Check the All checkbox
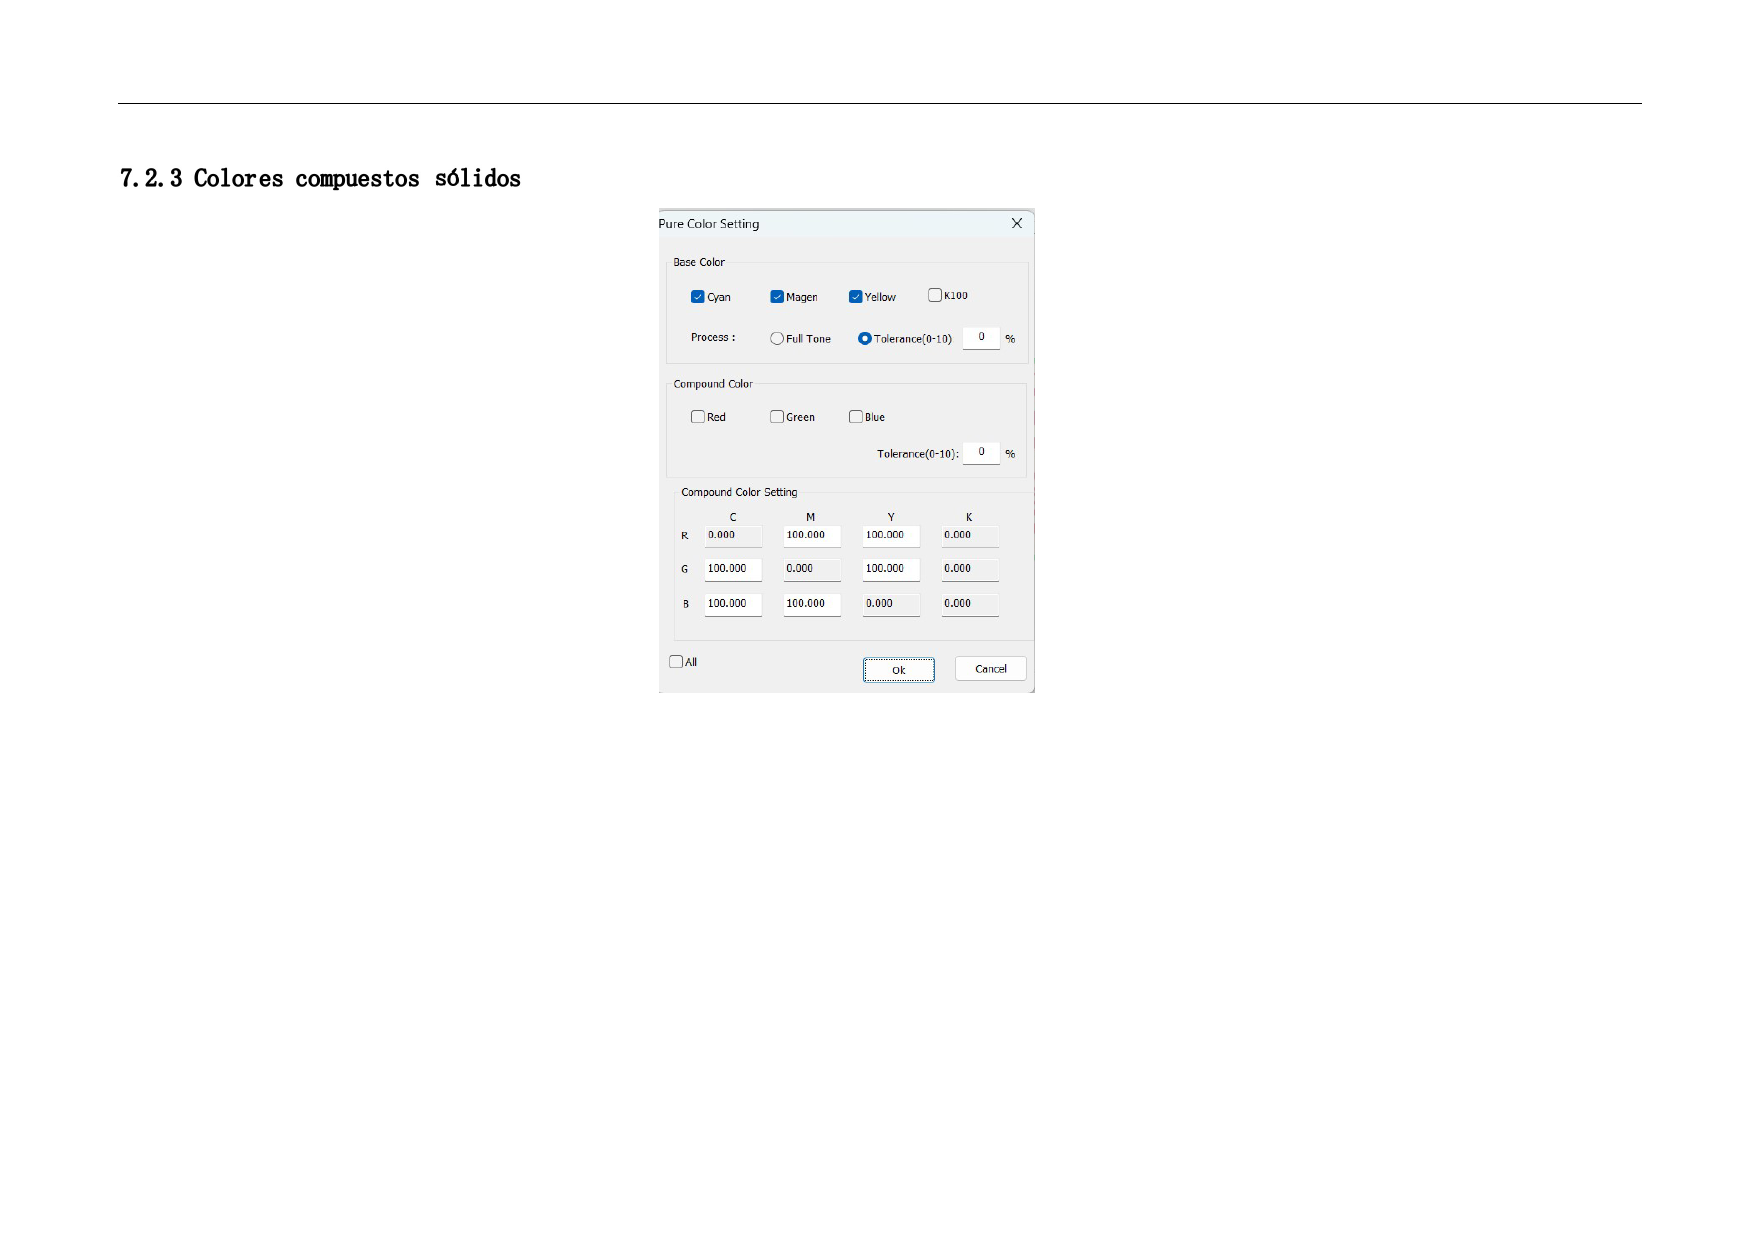Image resolution: width=1754 pixels, height=1240 pixels. pos(676,662)
